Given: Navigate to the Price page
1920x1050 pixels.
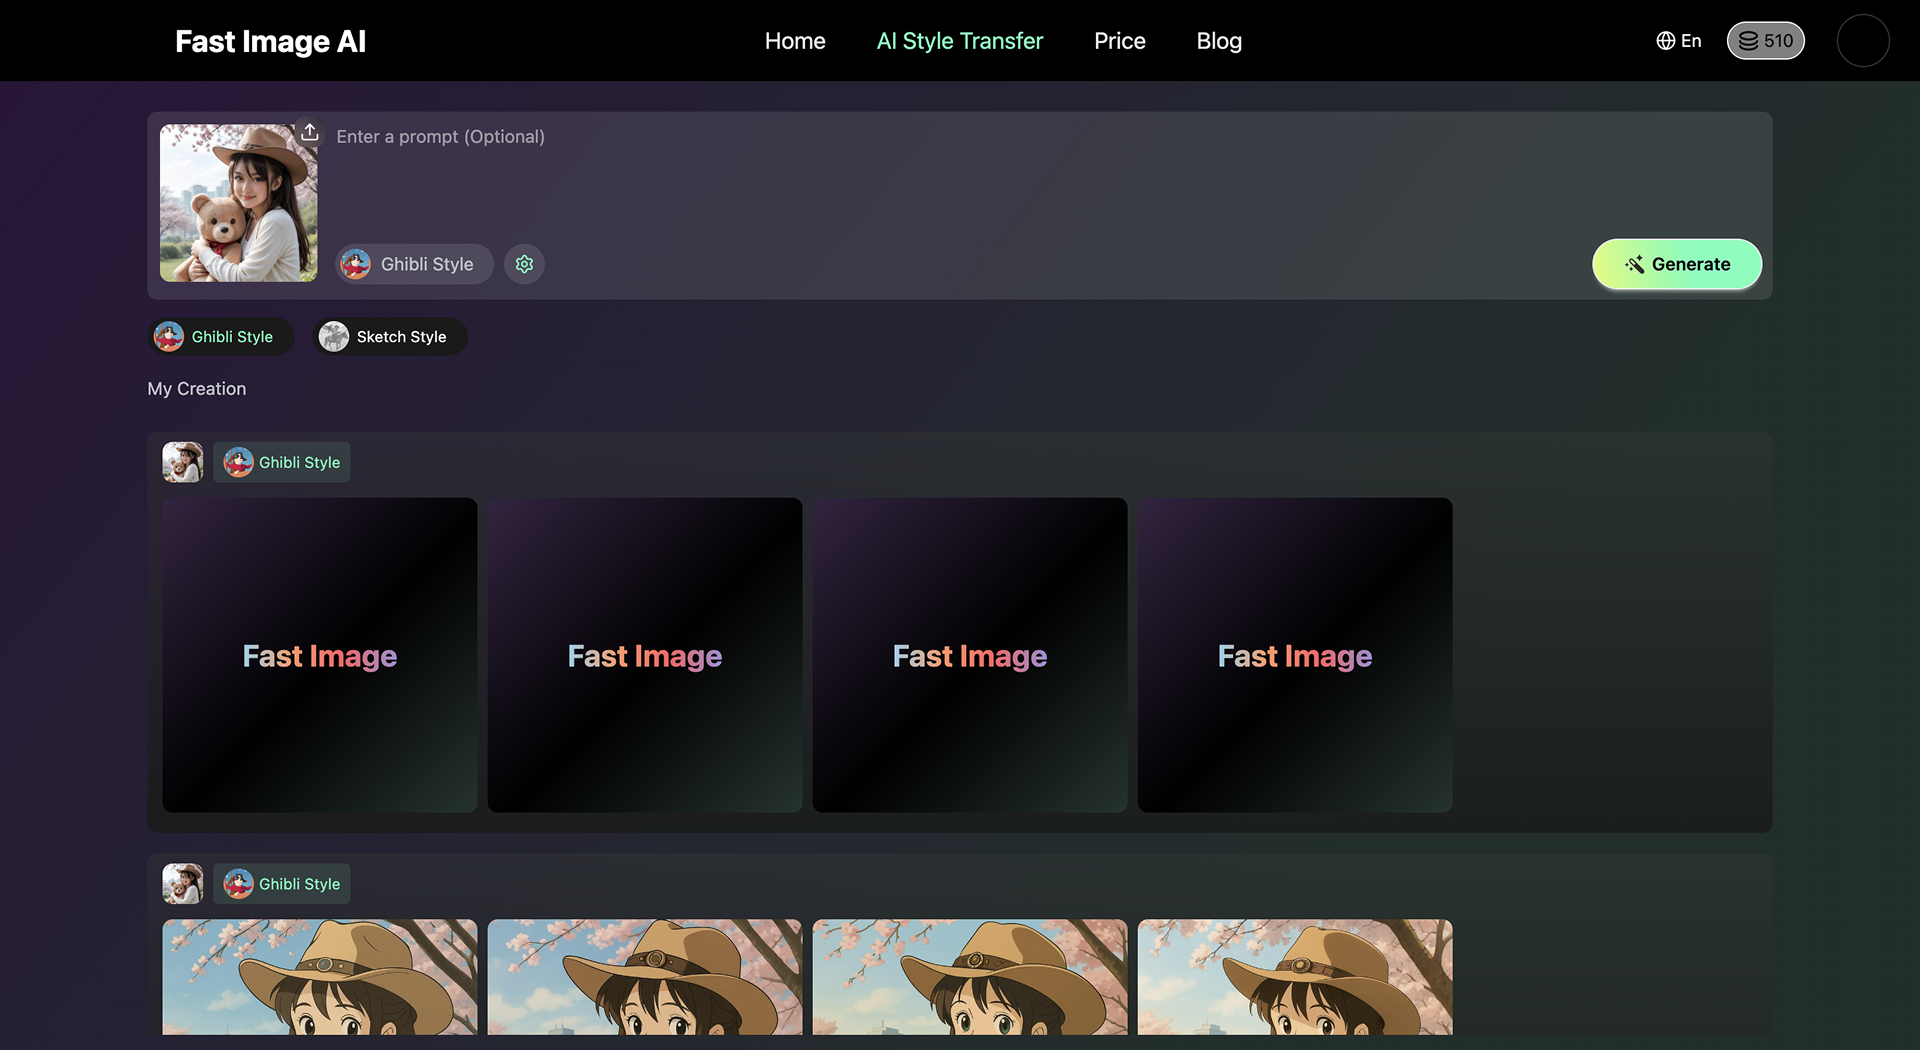Looking at the screenshot, I should click(1119, 41).
